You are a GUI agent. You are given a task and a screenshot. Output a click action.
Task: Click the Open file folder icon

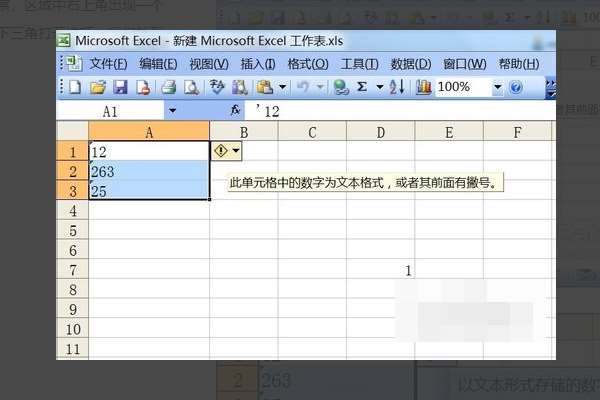coord(98,87)
